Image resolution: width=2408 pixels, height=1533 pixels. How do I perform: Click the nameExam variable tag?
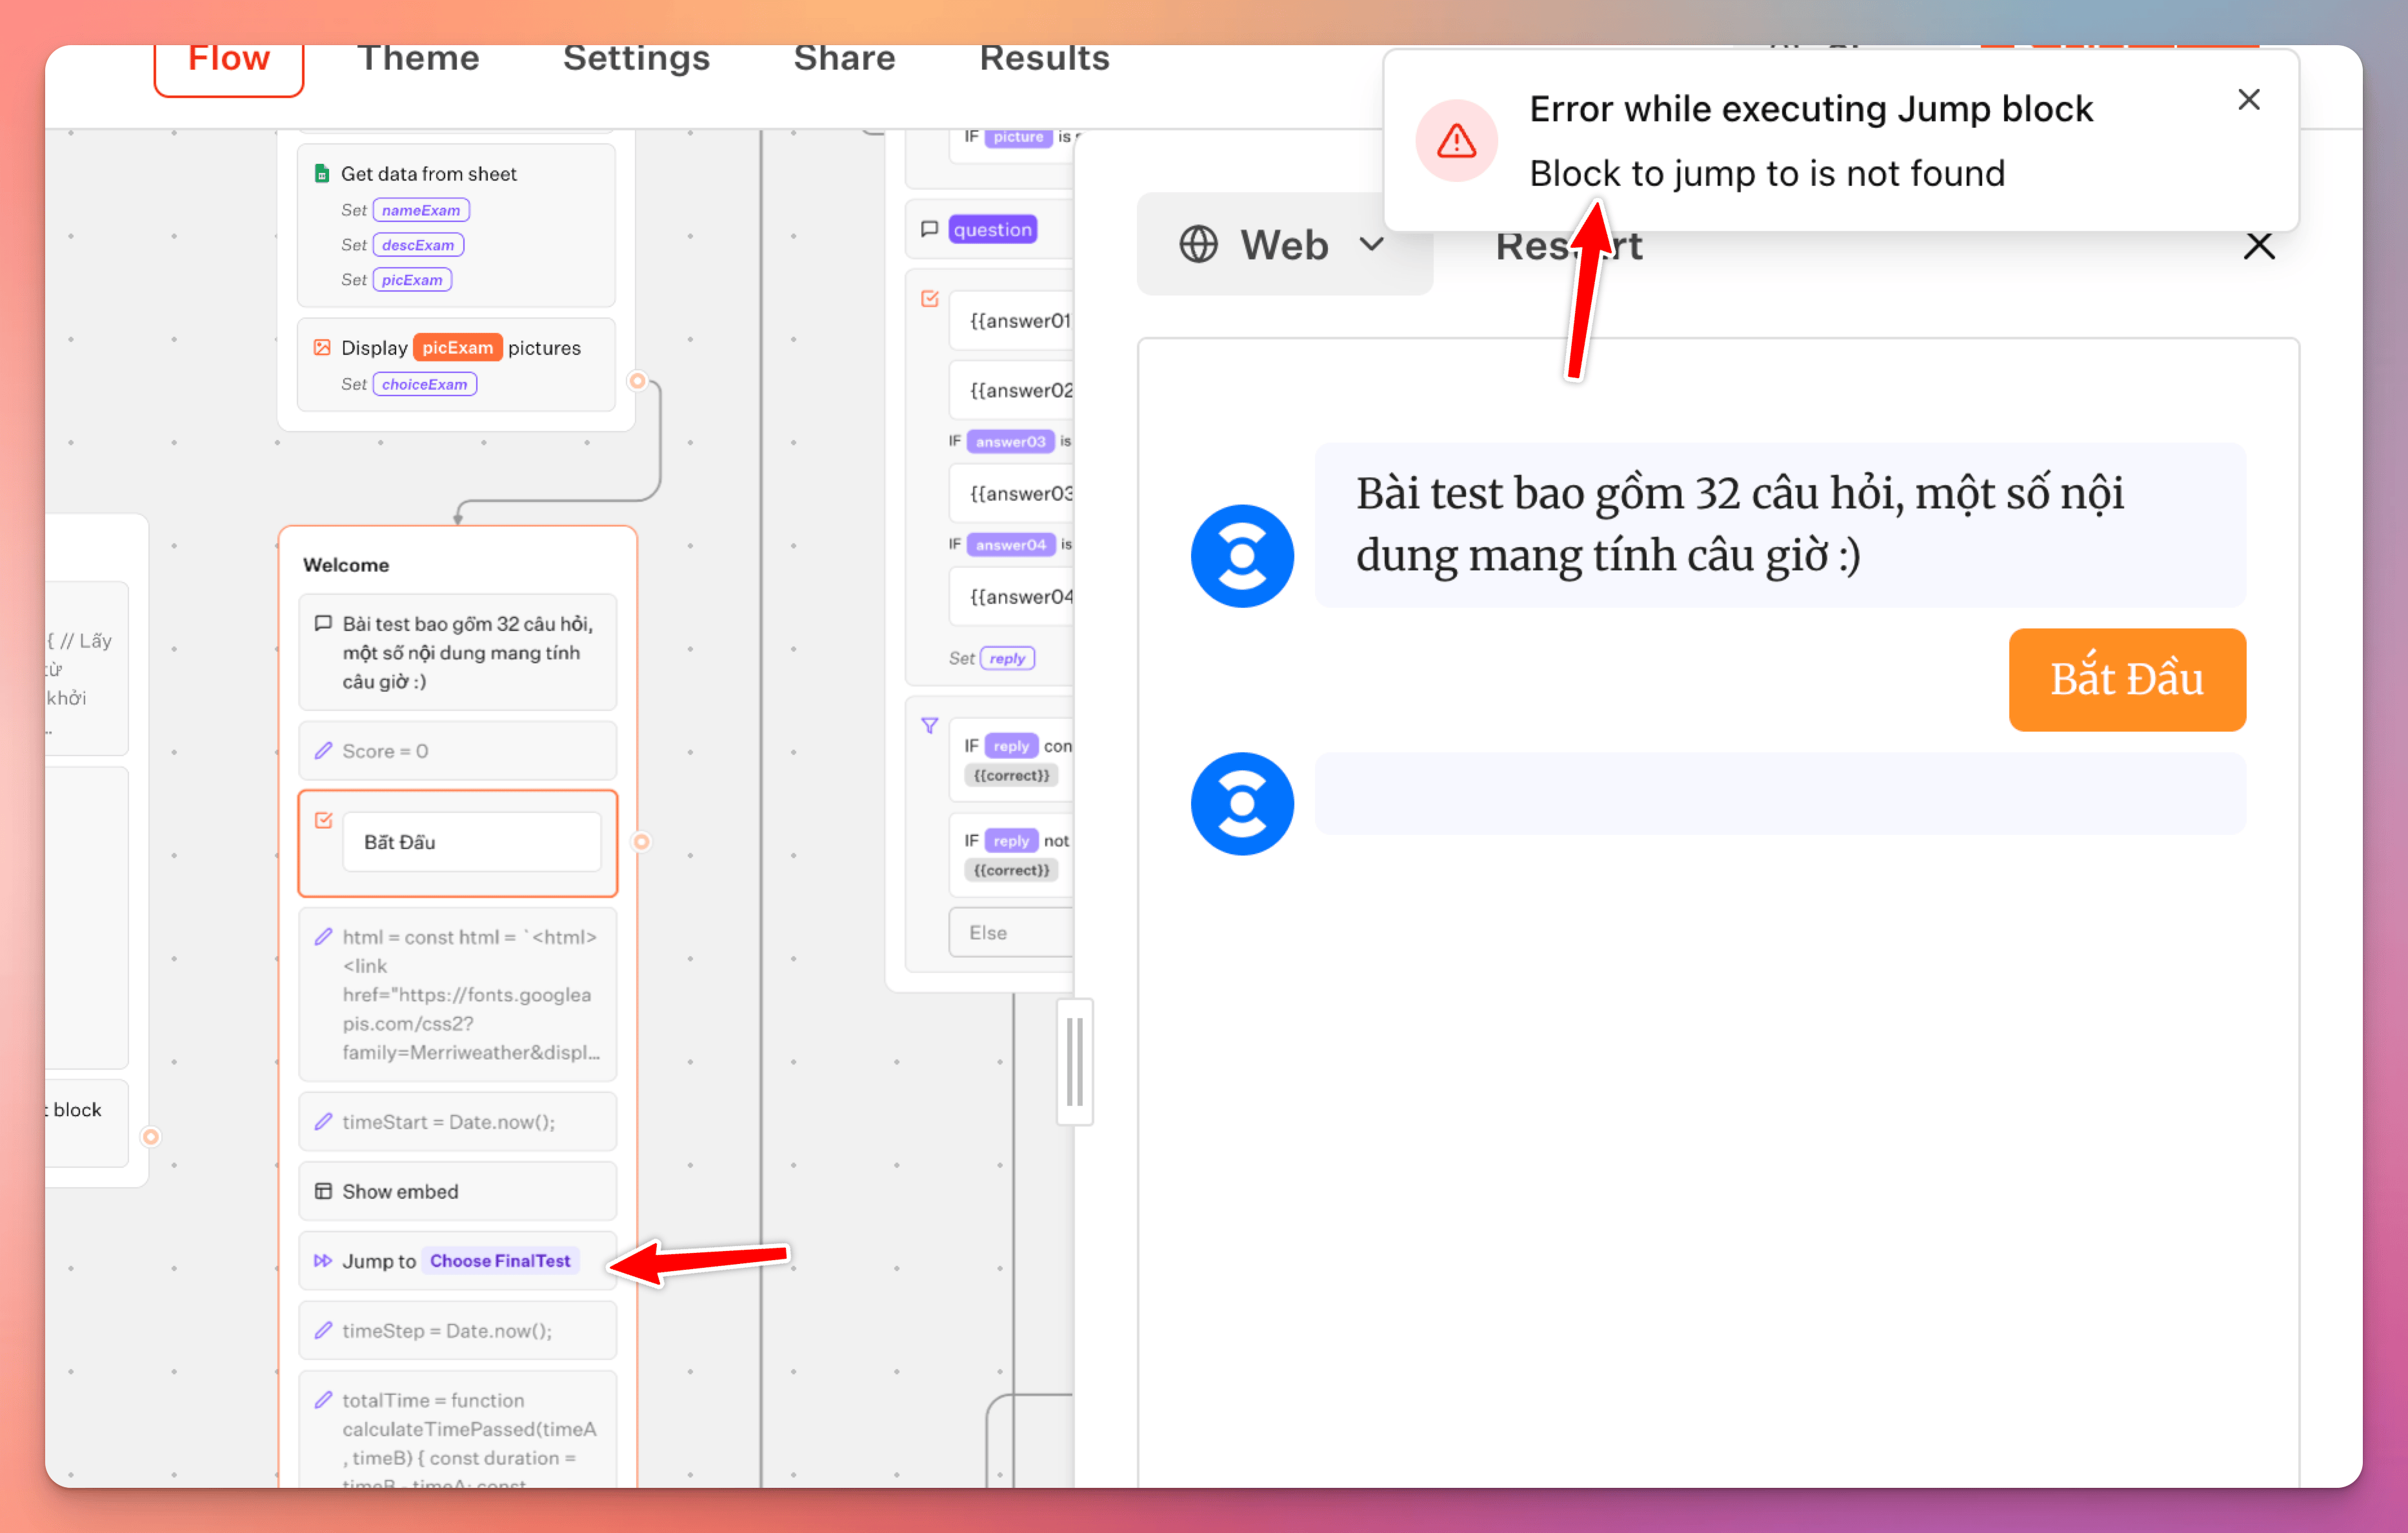point(421,210)
